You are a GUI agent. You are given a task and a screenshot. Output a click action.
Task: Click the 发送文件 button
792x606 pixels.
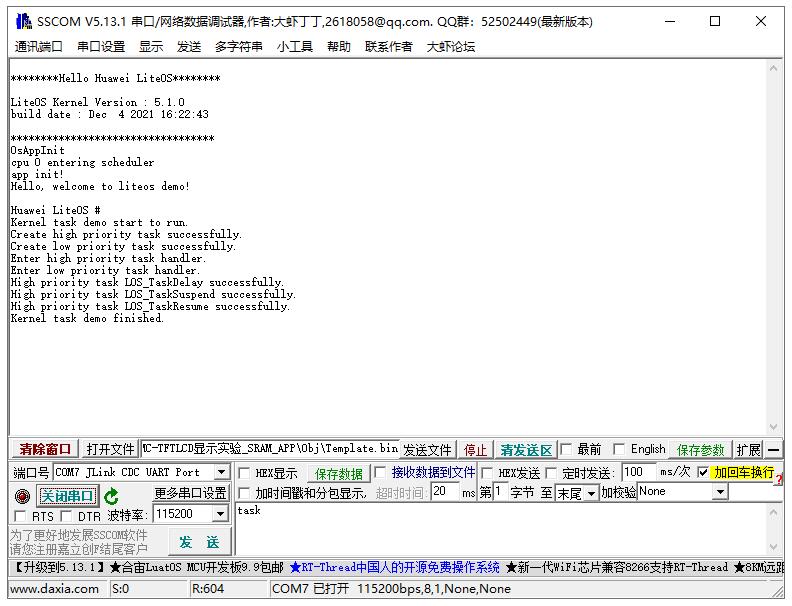(427, 449)
